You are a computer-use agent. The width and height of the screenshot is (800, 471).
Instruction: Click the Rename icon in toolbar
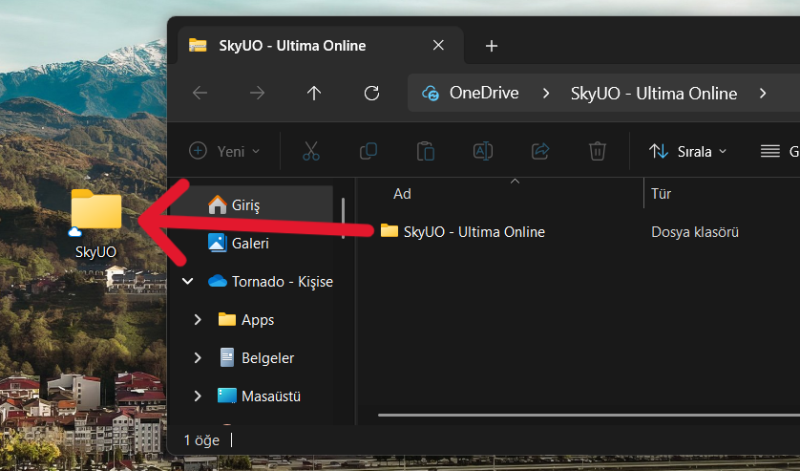pos(483,152)
